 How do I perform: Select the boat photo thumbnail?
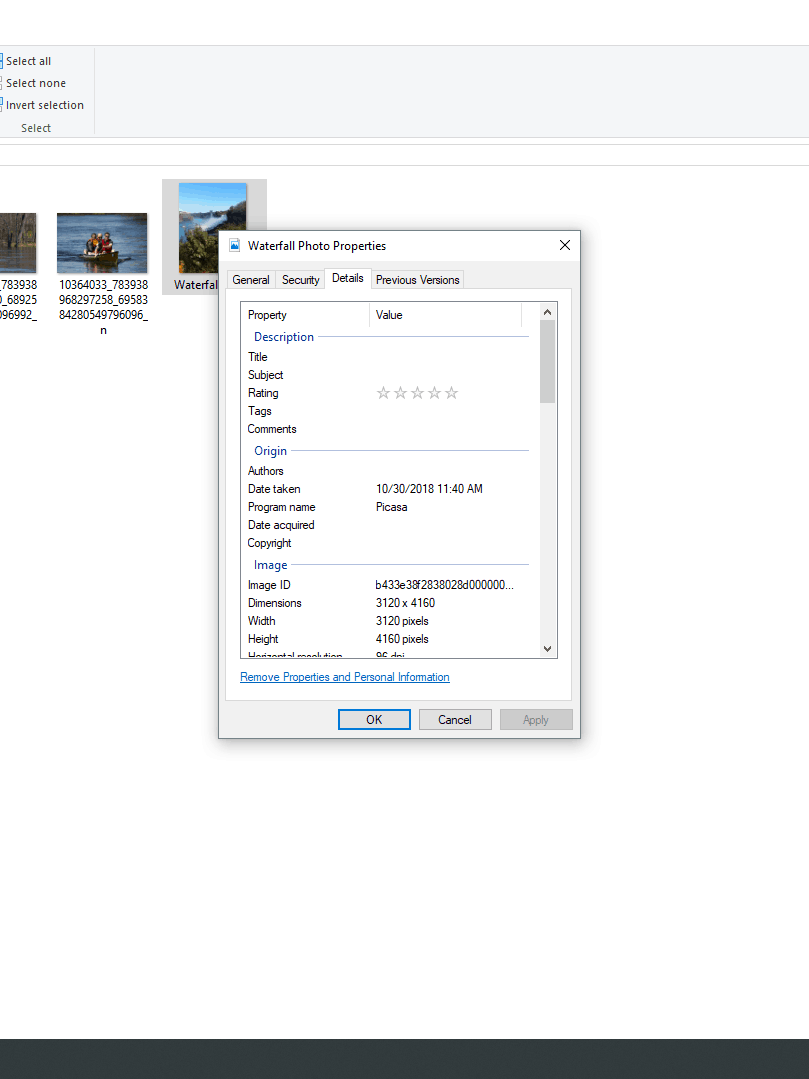click(102, 242)
